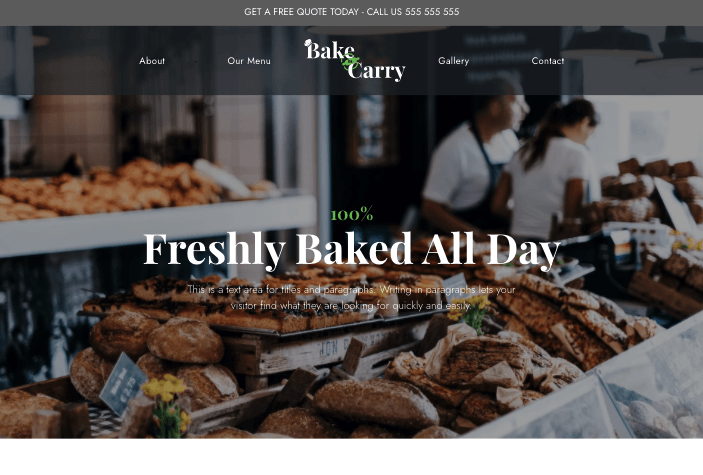Click the paragraph text below the heading

(x=352, y=297)
